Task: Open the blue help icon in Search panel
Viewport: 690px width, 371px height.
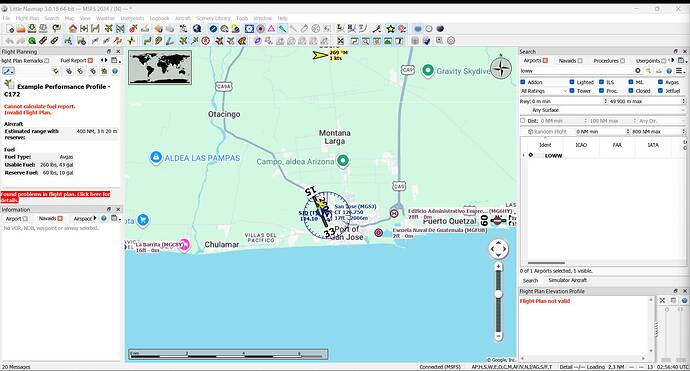Action: (669, 70)
